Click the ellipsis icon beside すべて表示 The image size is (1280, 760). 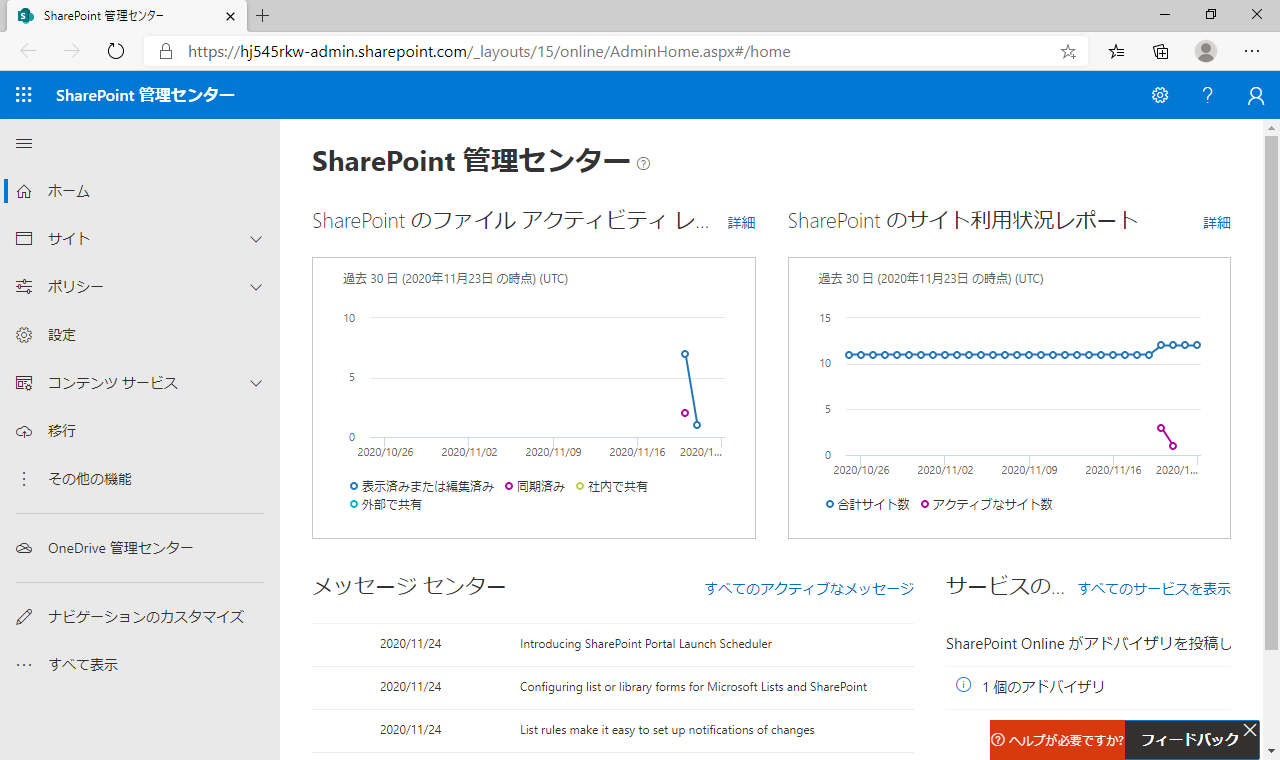(x=25, y=665)
